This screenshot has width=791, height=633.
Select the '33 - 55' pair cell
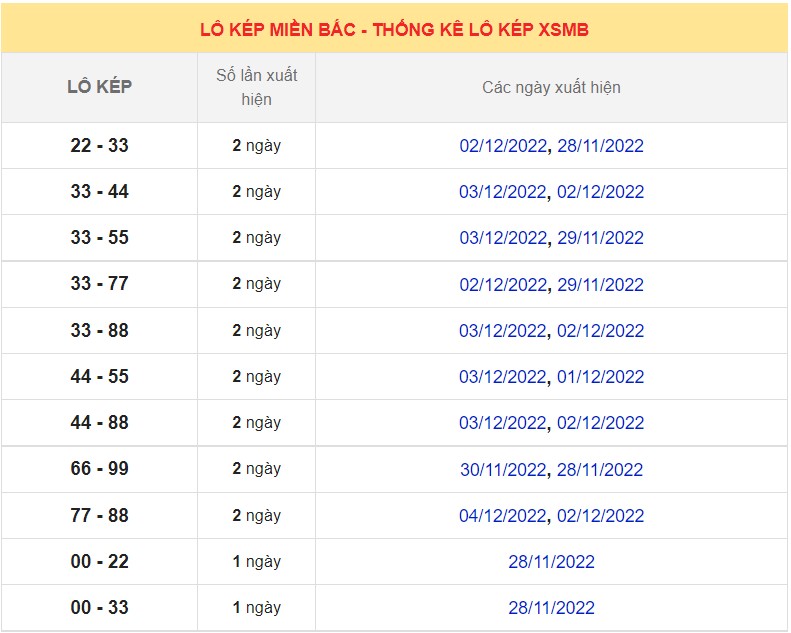point(99,238)
